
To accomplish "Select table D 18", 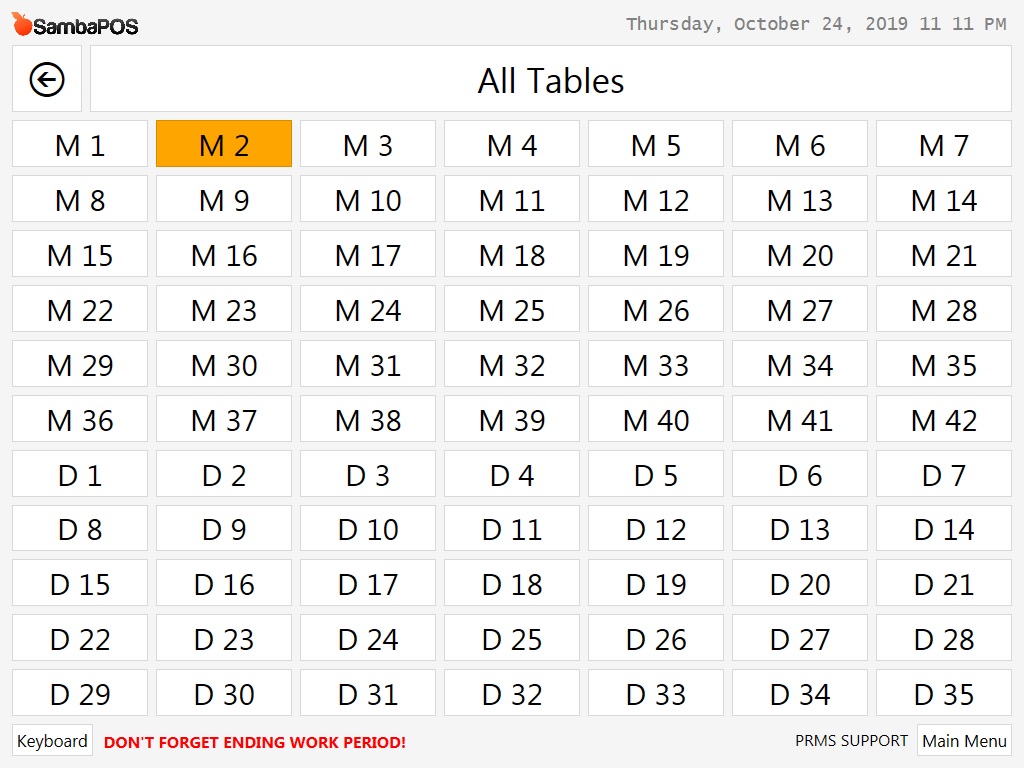I will 511,584.
